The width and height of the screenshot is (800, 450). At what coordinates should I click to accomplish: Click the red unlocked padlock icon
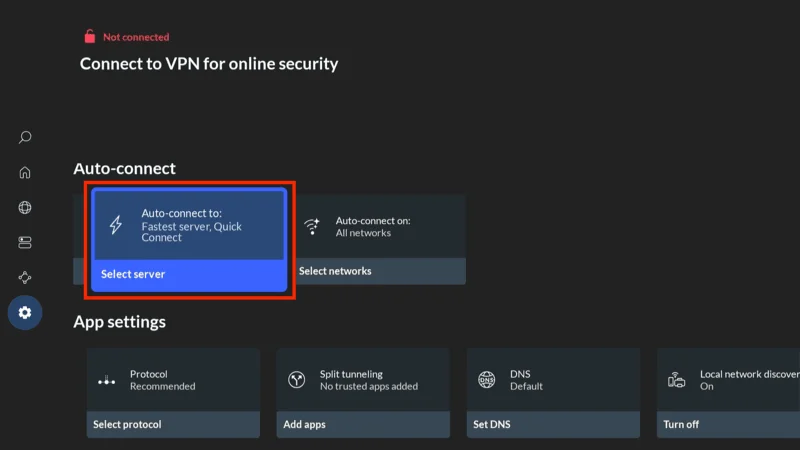[x=90, y=37]
